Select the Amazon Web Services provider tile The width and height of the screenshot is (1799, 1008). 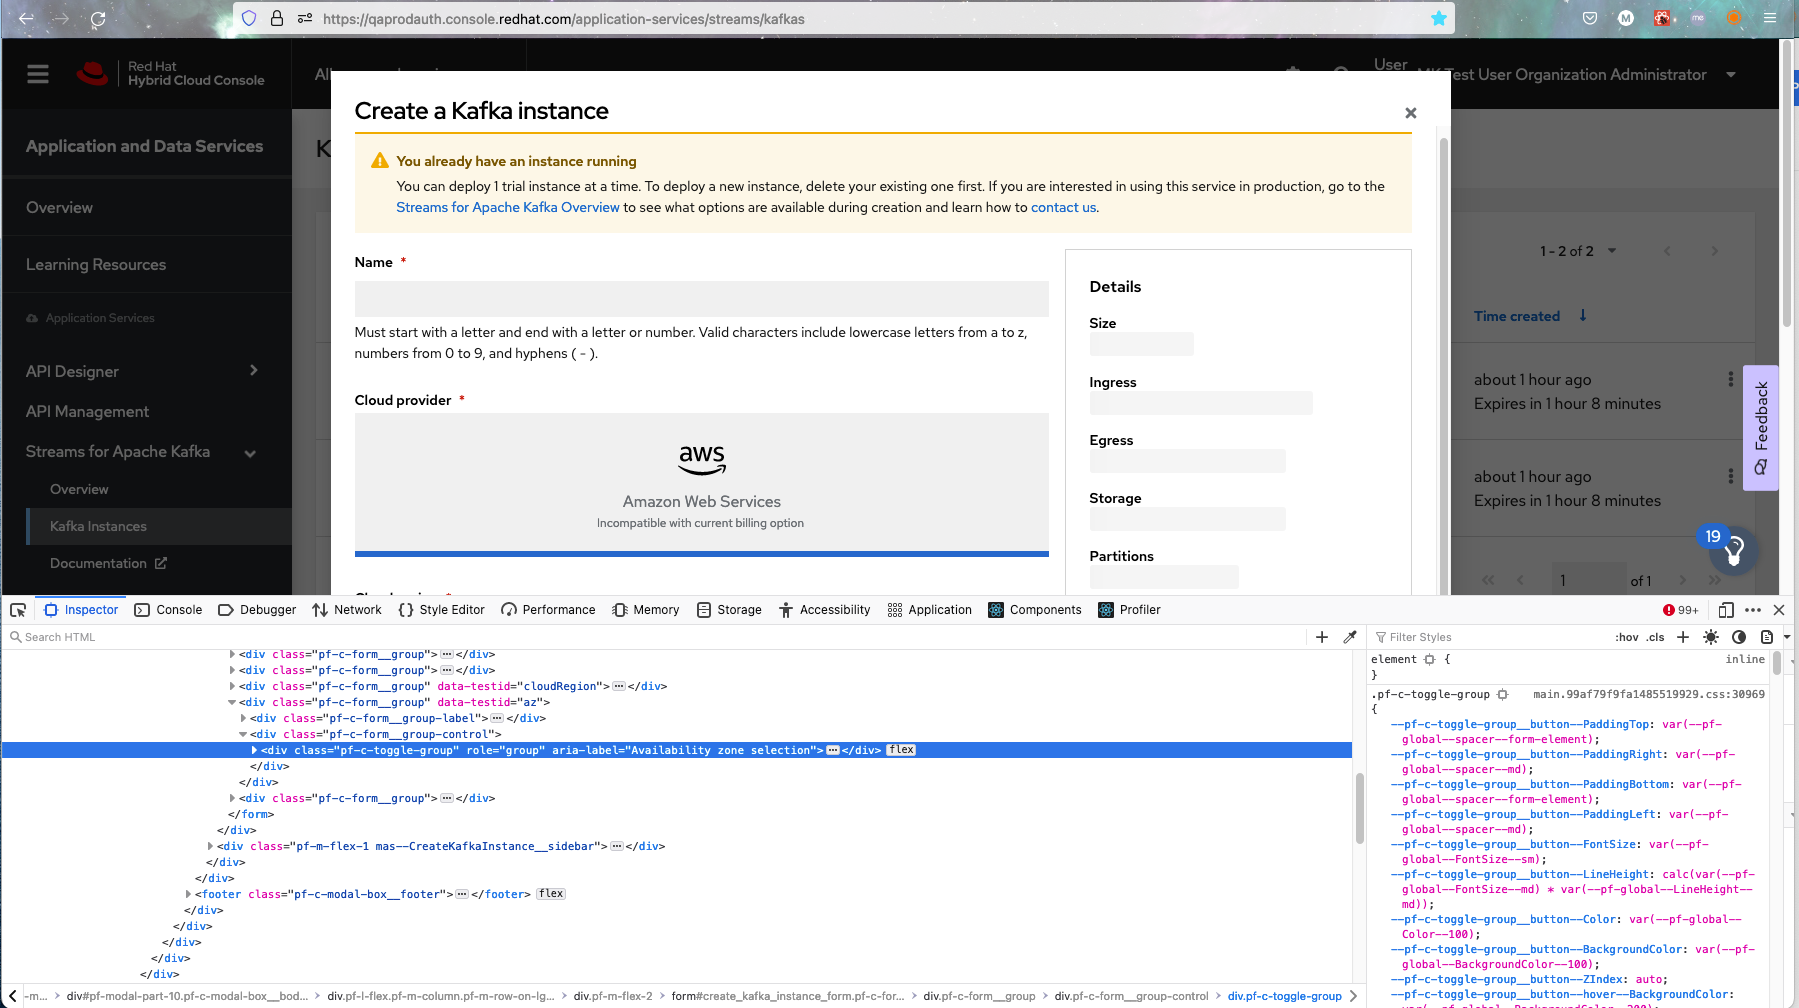tap(701, 485)
